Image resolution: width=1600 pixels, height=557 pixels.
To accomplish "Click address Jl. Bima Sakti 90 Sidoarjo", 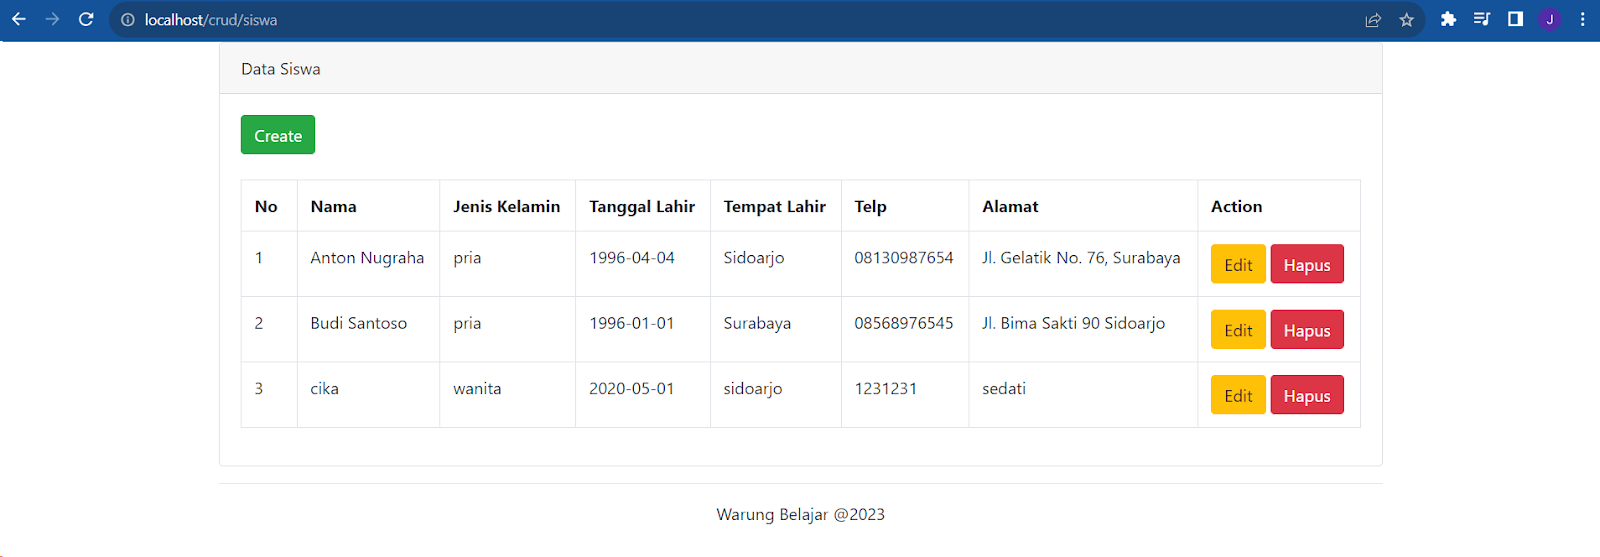I will coord(1074,323).
